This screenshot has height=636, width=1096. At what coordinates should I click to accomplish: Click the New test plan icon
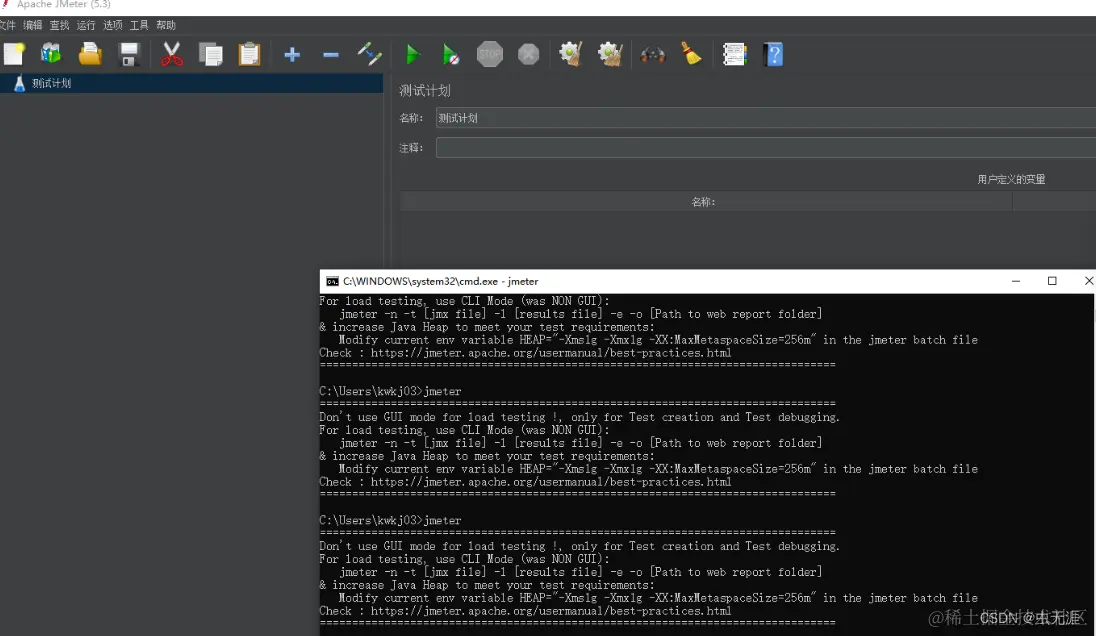coord(14,54)
